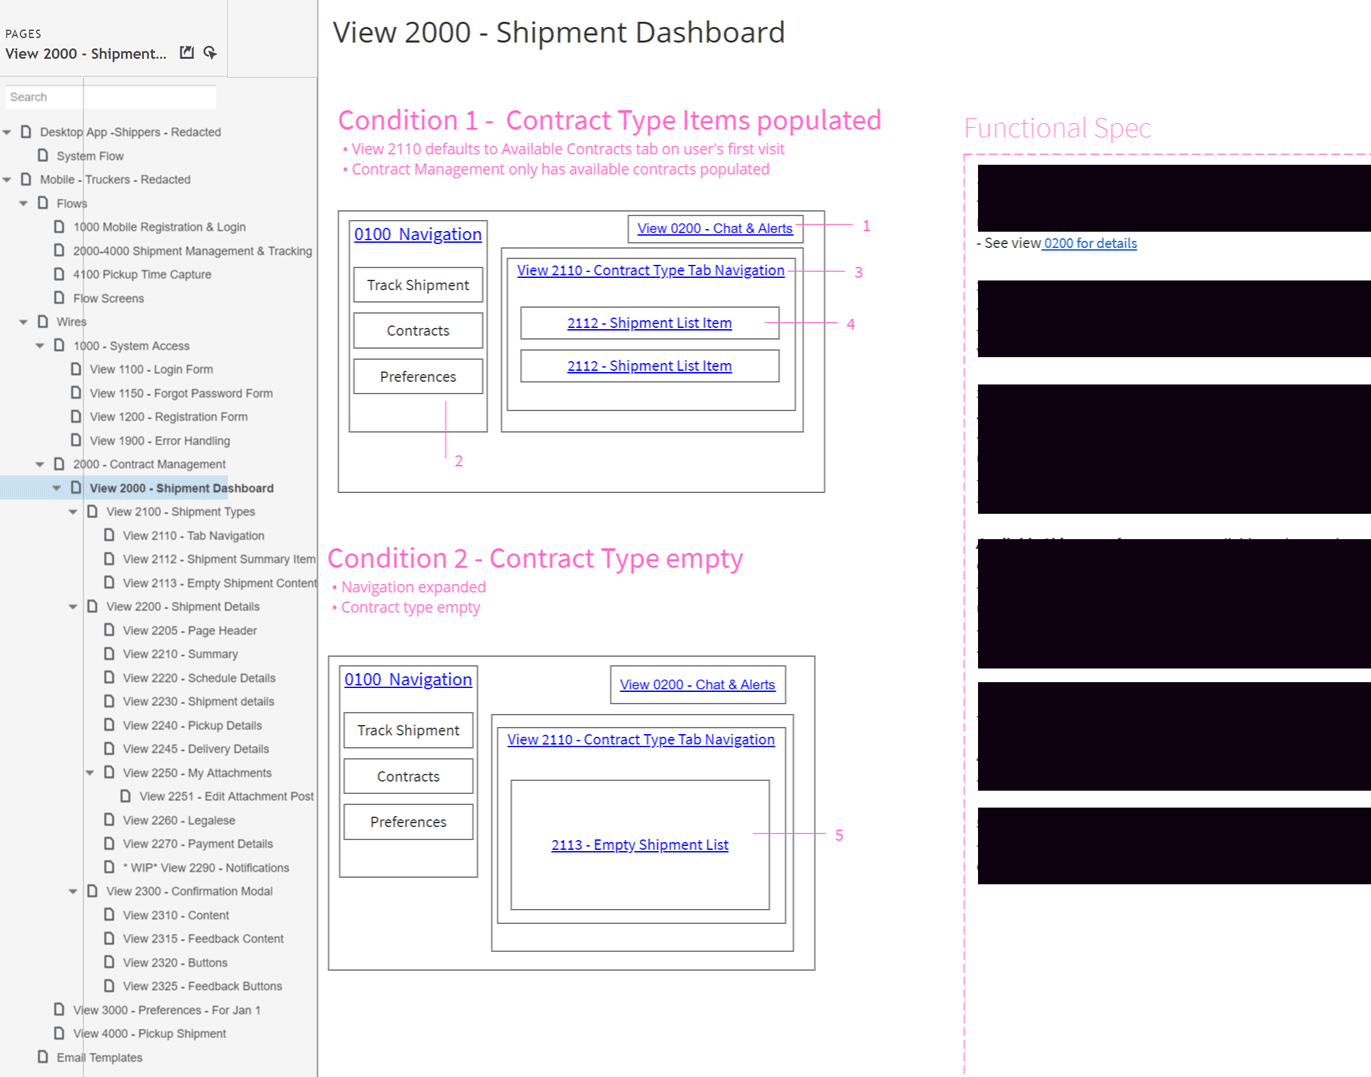Viewport: 1371px width, 1077px height.
Task: Click Preferences box in Condition 1 wireframe
Action: (x=418, y=377)
